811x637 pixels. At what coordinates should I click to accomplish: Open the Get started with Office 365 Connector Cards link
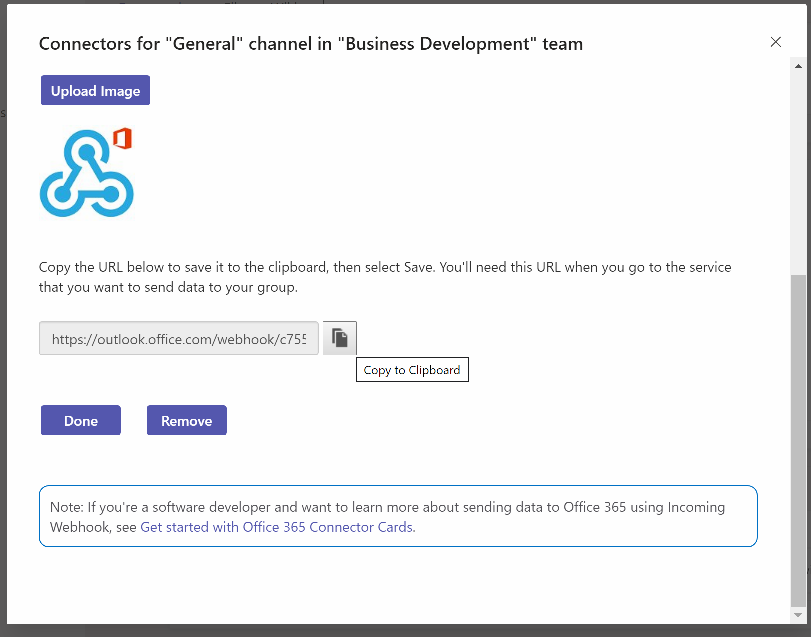pos(277,527)
